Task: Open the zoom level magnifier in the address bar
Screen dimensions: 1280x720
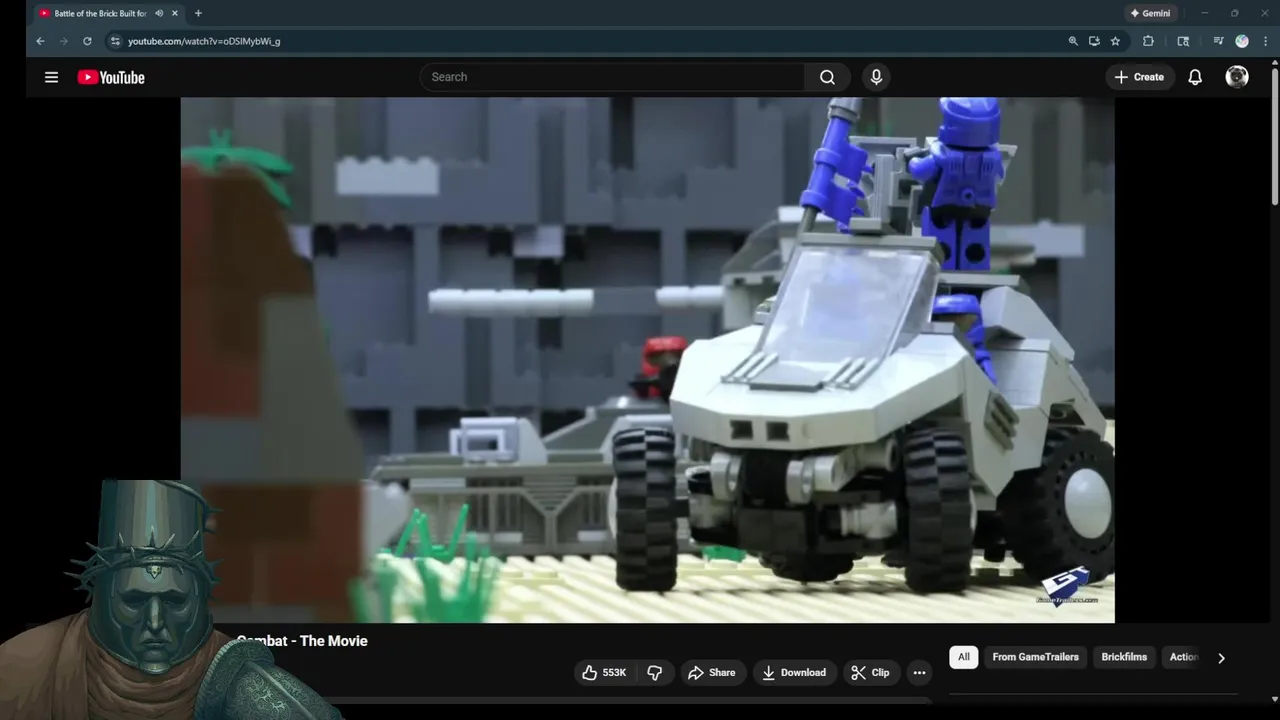Action: pos(1073,41)
